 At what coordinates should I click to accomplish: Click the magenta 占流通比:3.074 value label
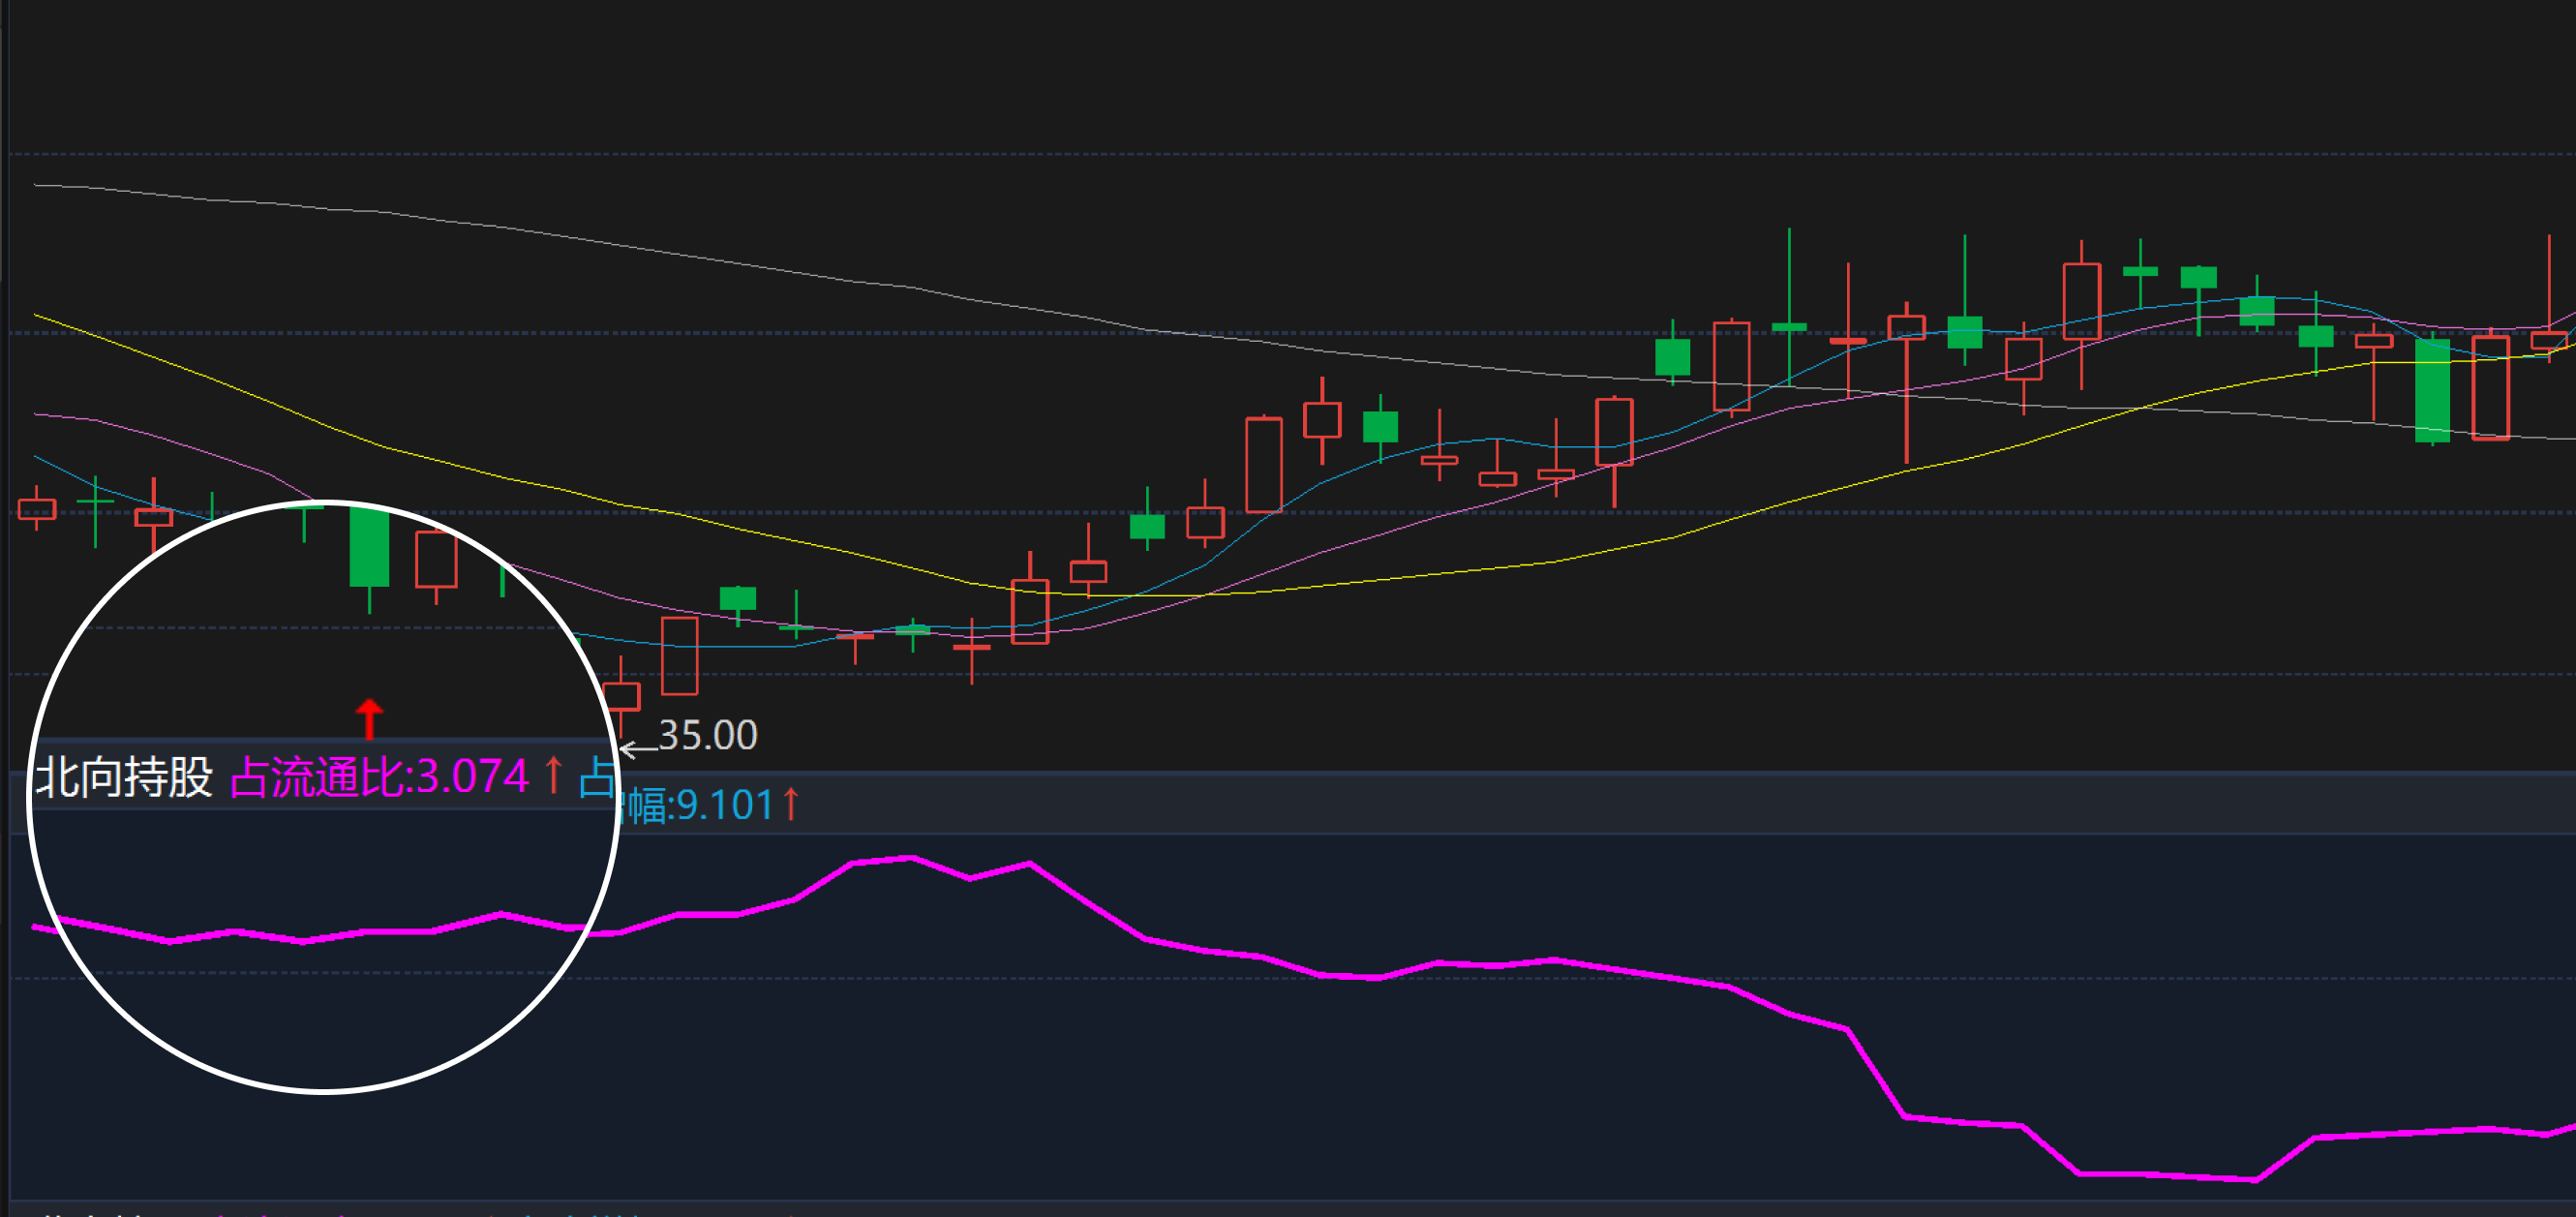point(379,777)
